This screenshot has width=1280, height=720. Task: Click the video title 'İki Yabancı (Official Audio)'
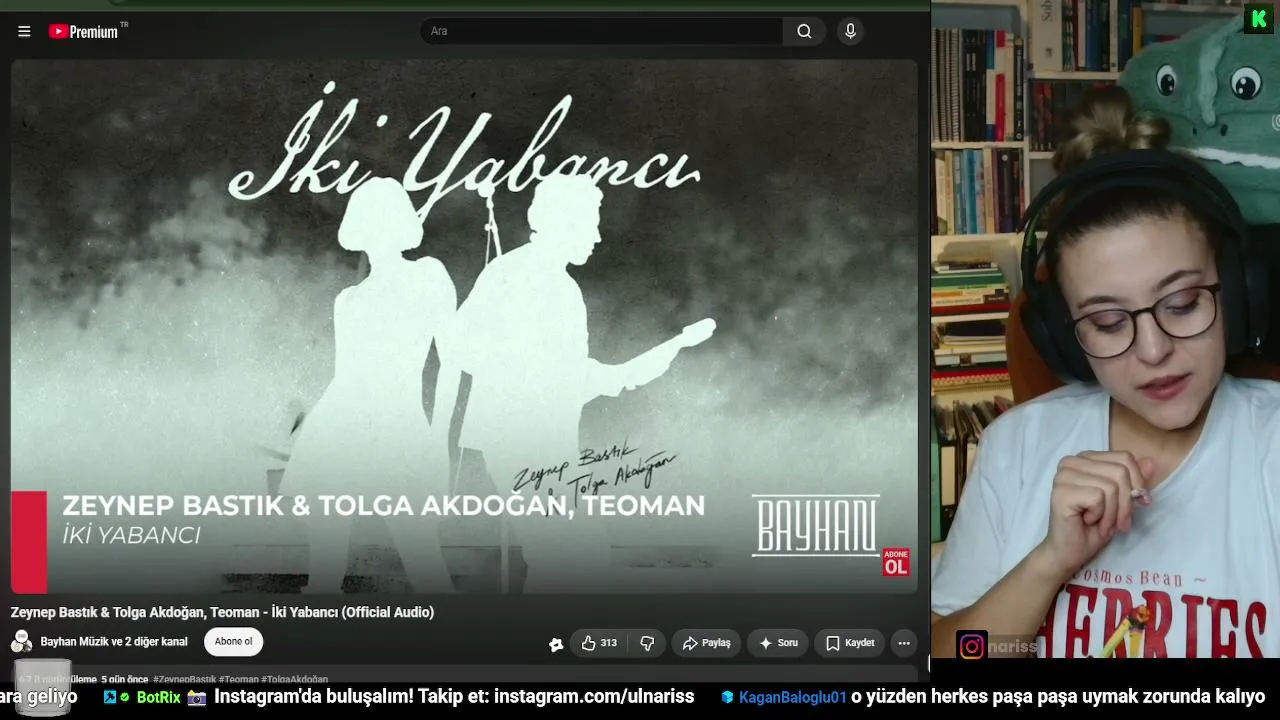tap(222, 612)
